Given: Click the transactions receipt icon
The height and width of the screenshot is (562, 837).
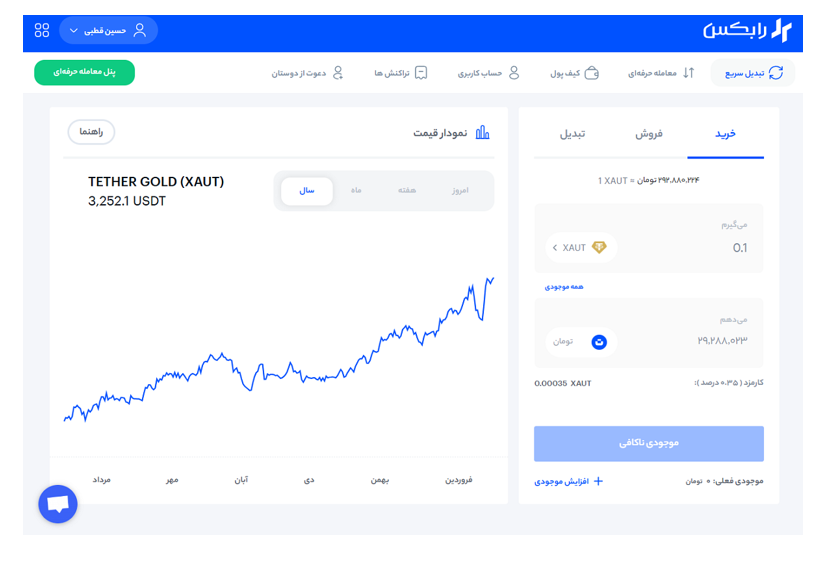Looking at the screenshot, I should (x=421, y=73).
